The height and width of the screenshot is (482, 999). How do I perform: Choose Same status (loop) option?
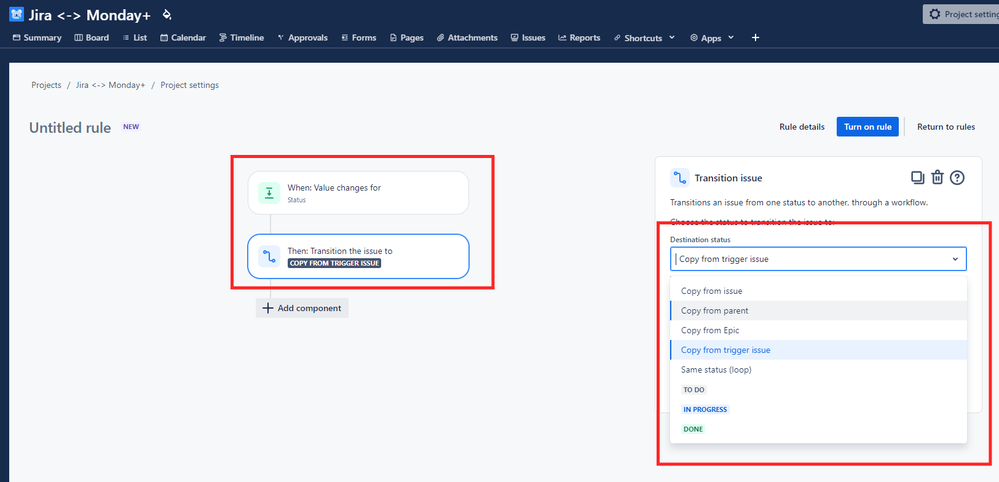point(818,369)
